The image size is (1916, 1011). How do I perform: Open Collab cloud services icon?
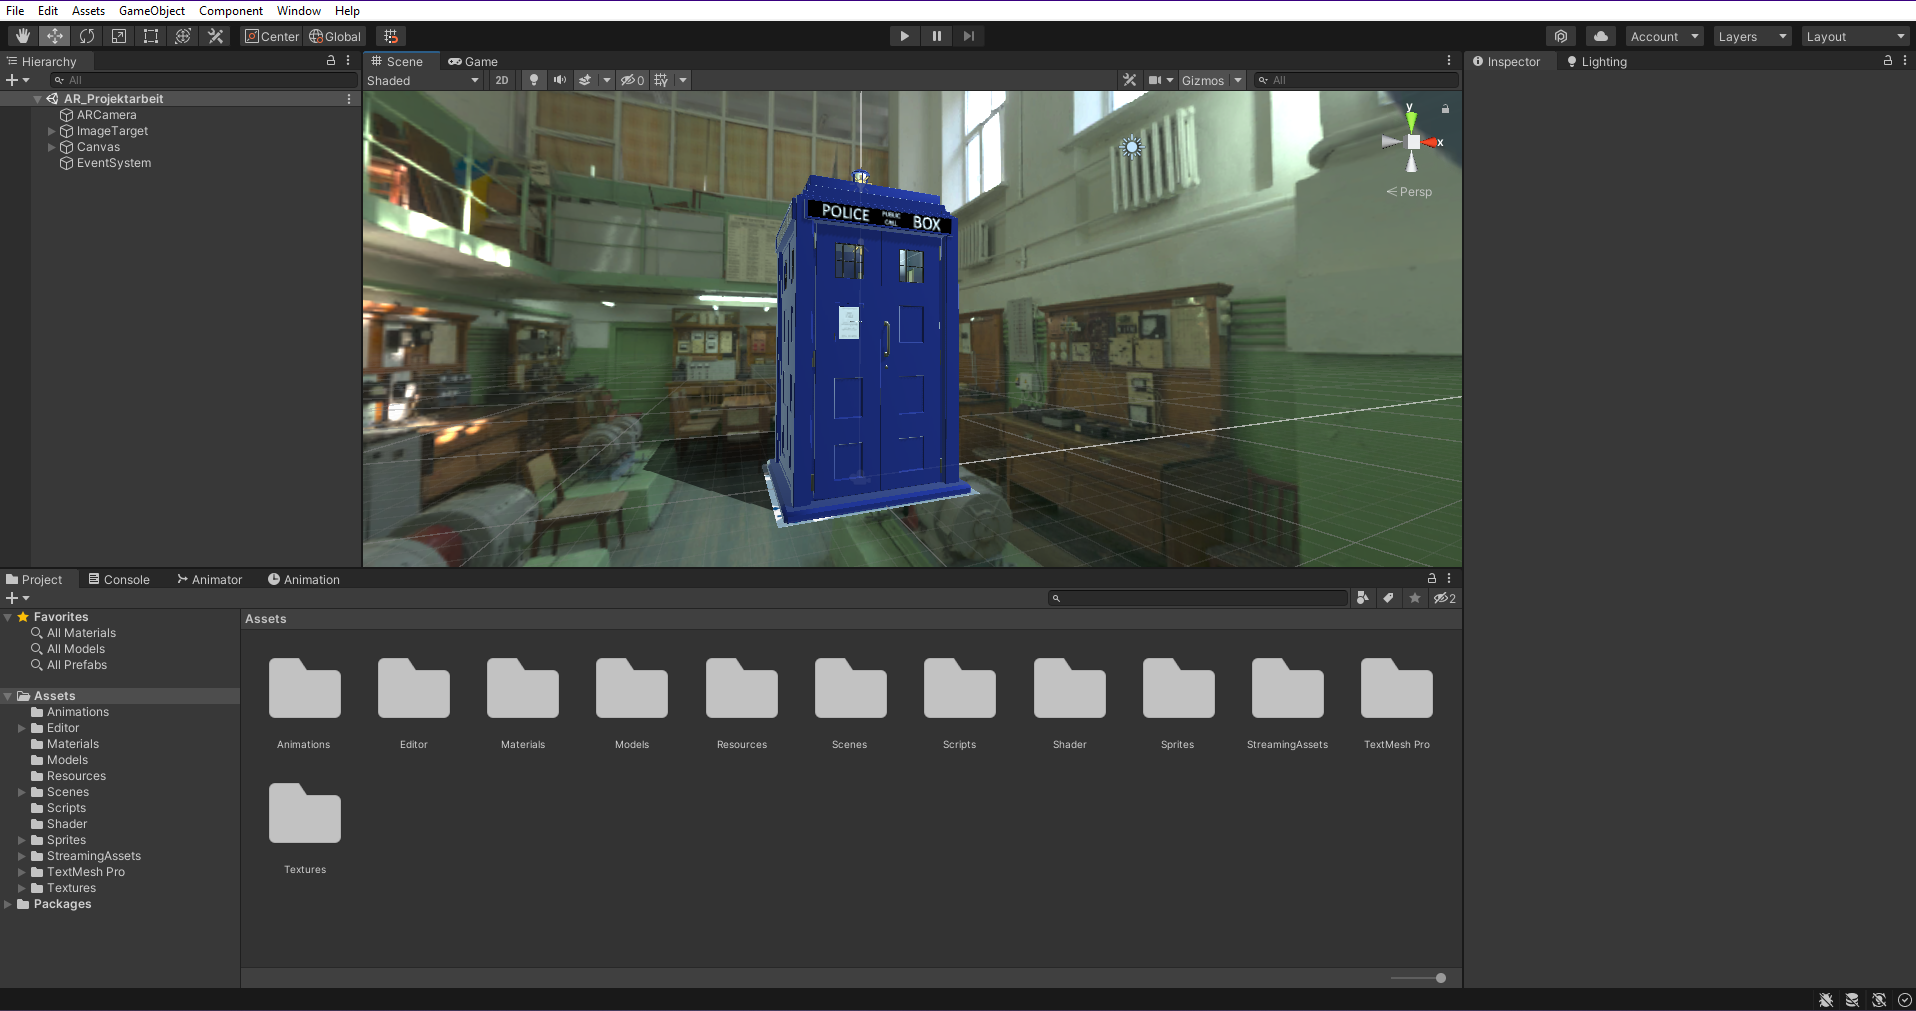point(1560,36)
